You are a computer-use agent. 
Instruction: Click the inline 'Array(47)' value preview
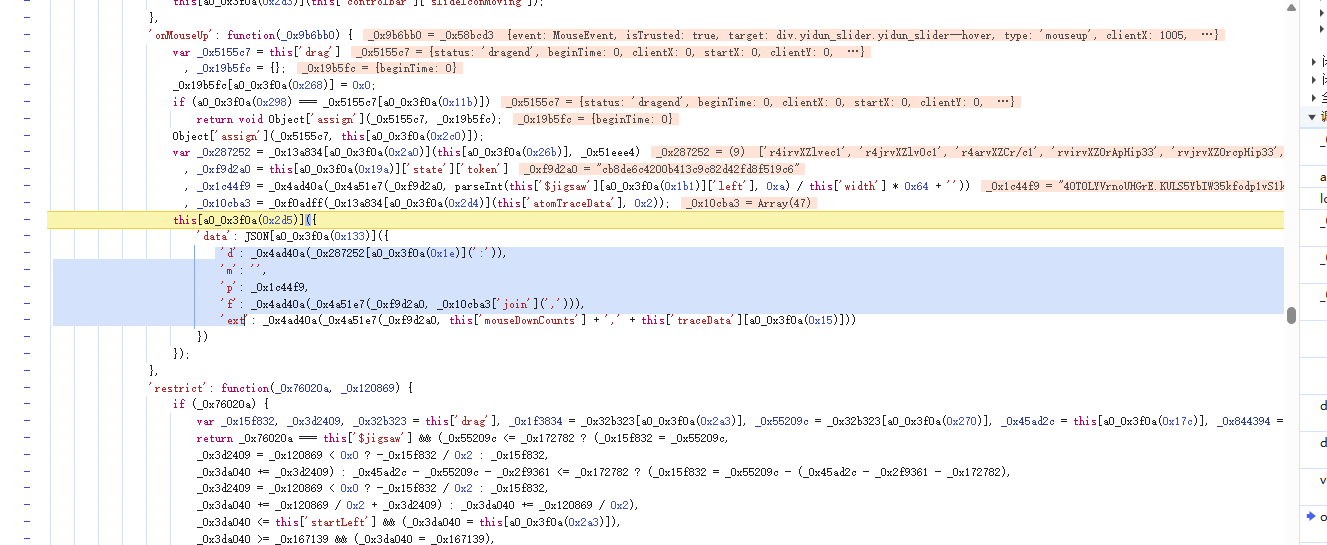(749, 203)
